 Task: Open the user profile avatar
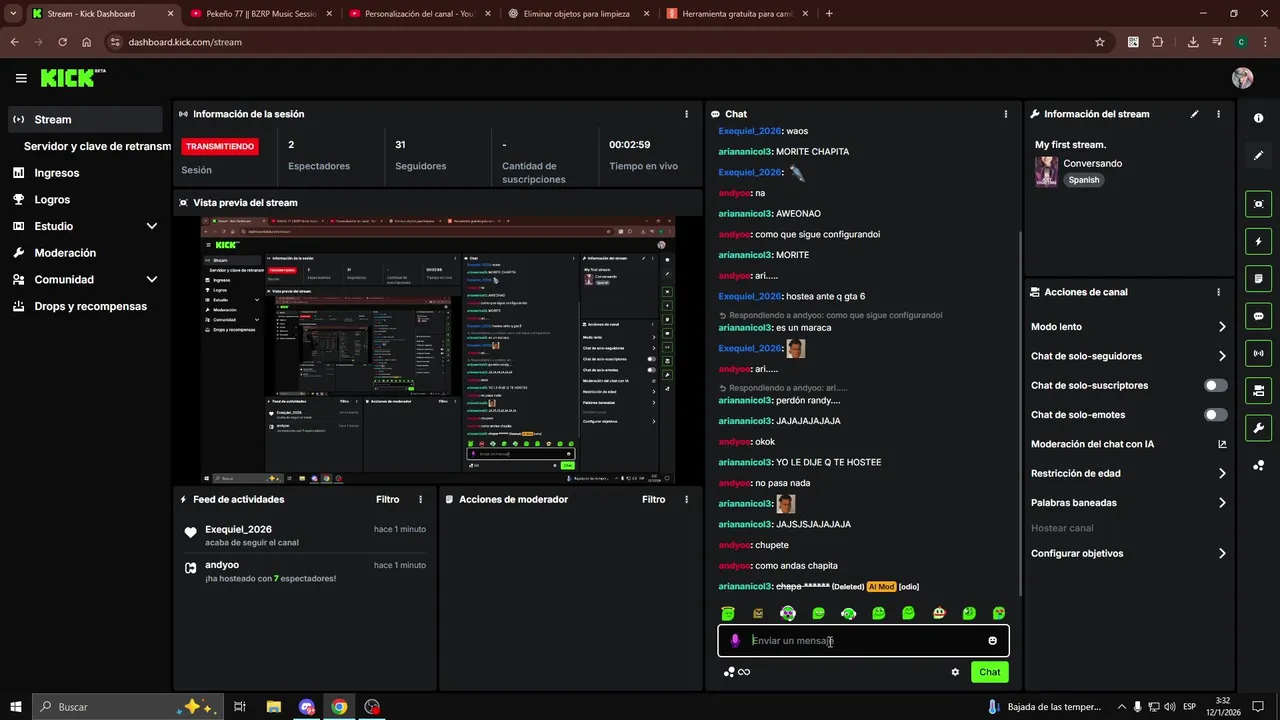pyautogui.click(x=1242, y=78)
